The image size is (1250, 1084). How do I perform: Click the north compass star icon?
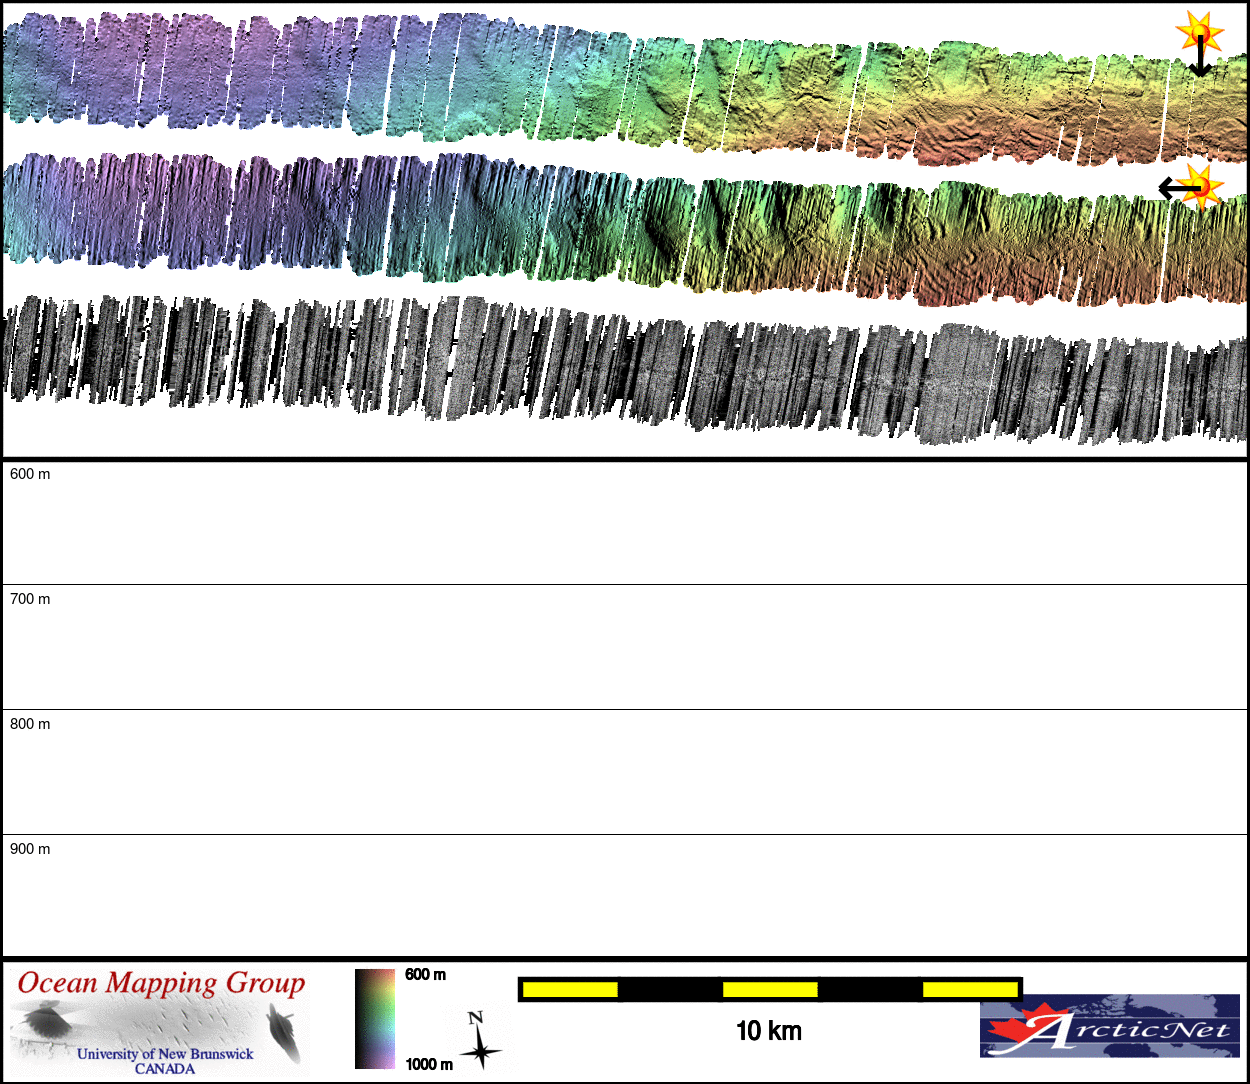(480, 1042)
